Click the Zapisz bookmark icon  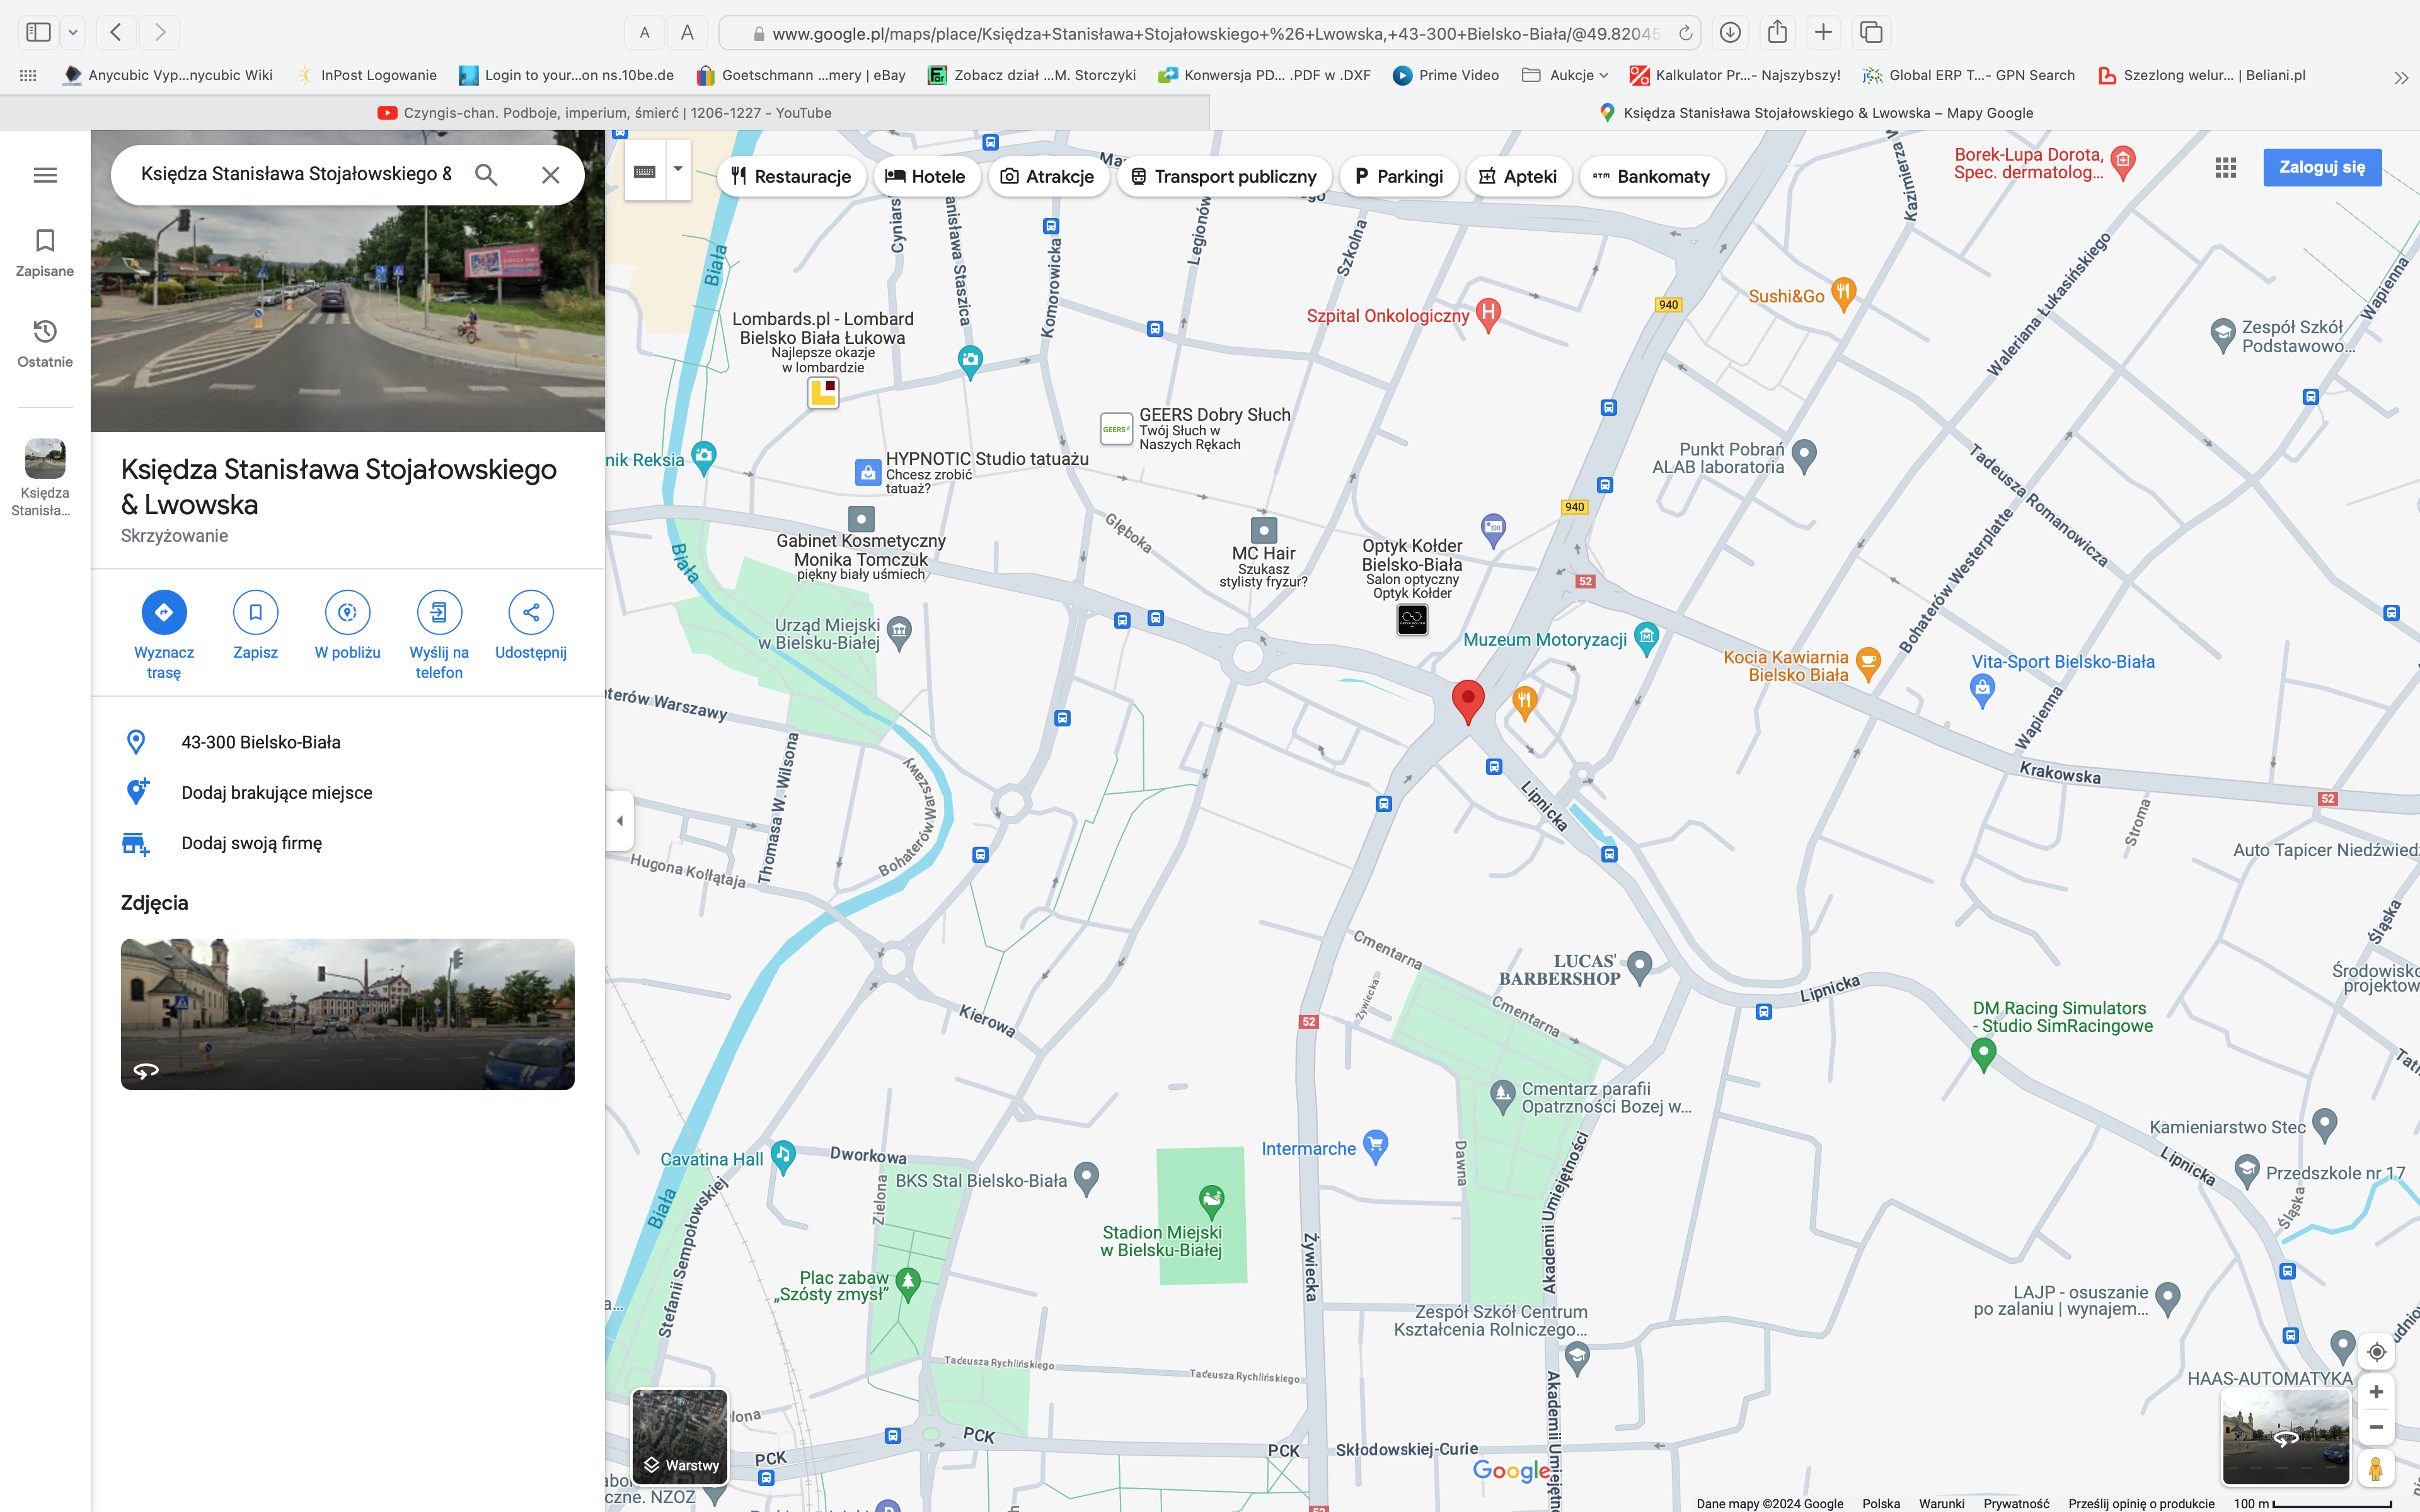tap(255, 612)
